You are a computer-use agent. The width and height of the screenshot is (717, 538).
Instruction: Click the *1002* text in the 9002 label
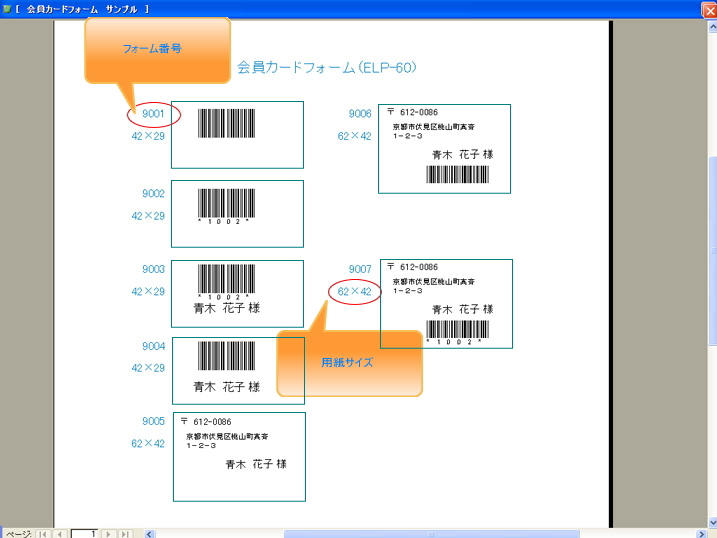tap(224, 222)
